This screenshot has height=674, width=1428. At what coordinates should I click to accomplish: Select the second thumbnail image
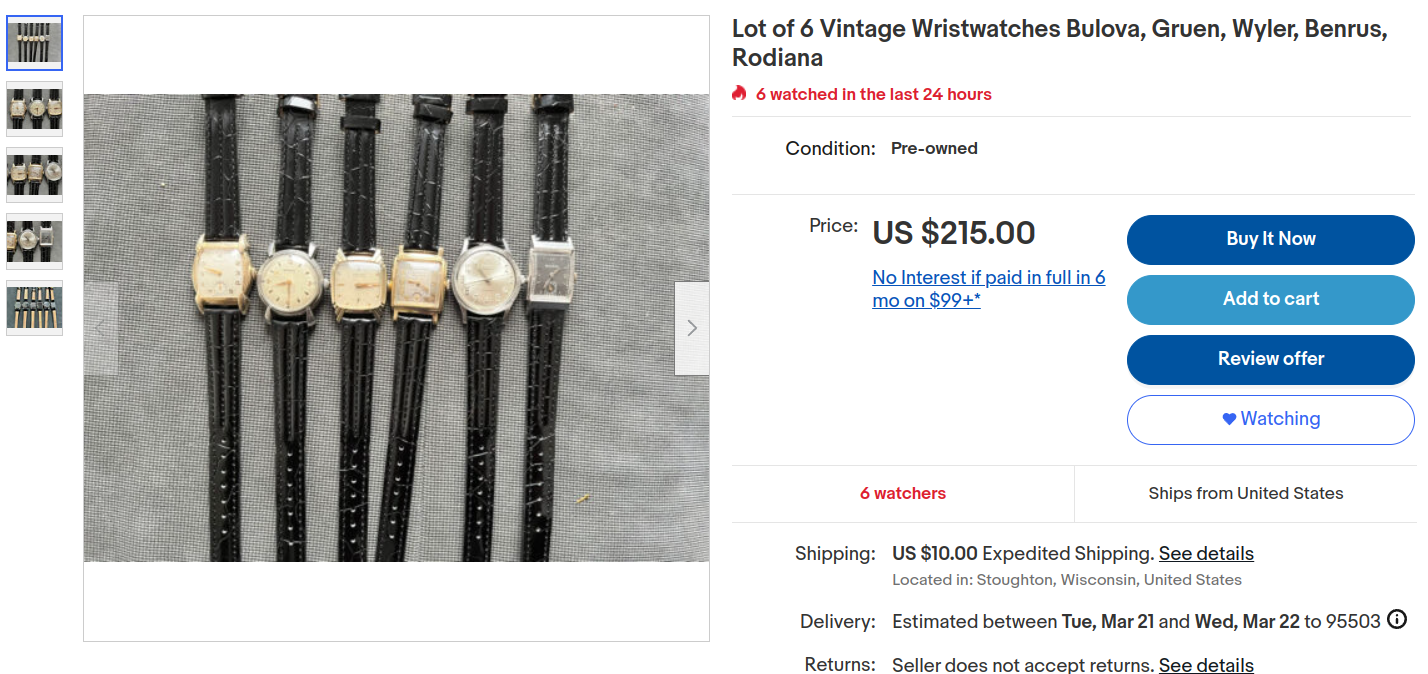(35, 108)
